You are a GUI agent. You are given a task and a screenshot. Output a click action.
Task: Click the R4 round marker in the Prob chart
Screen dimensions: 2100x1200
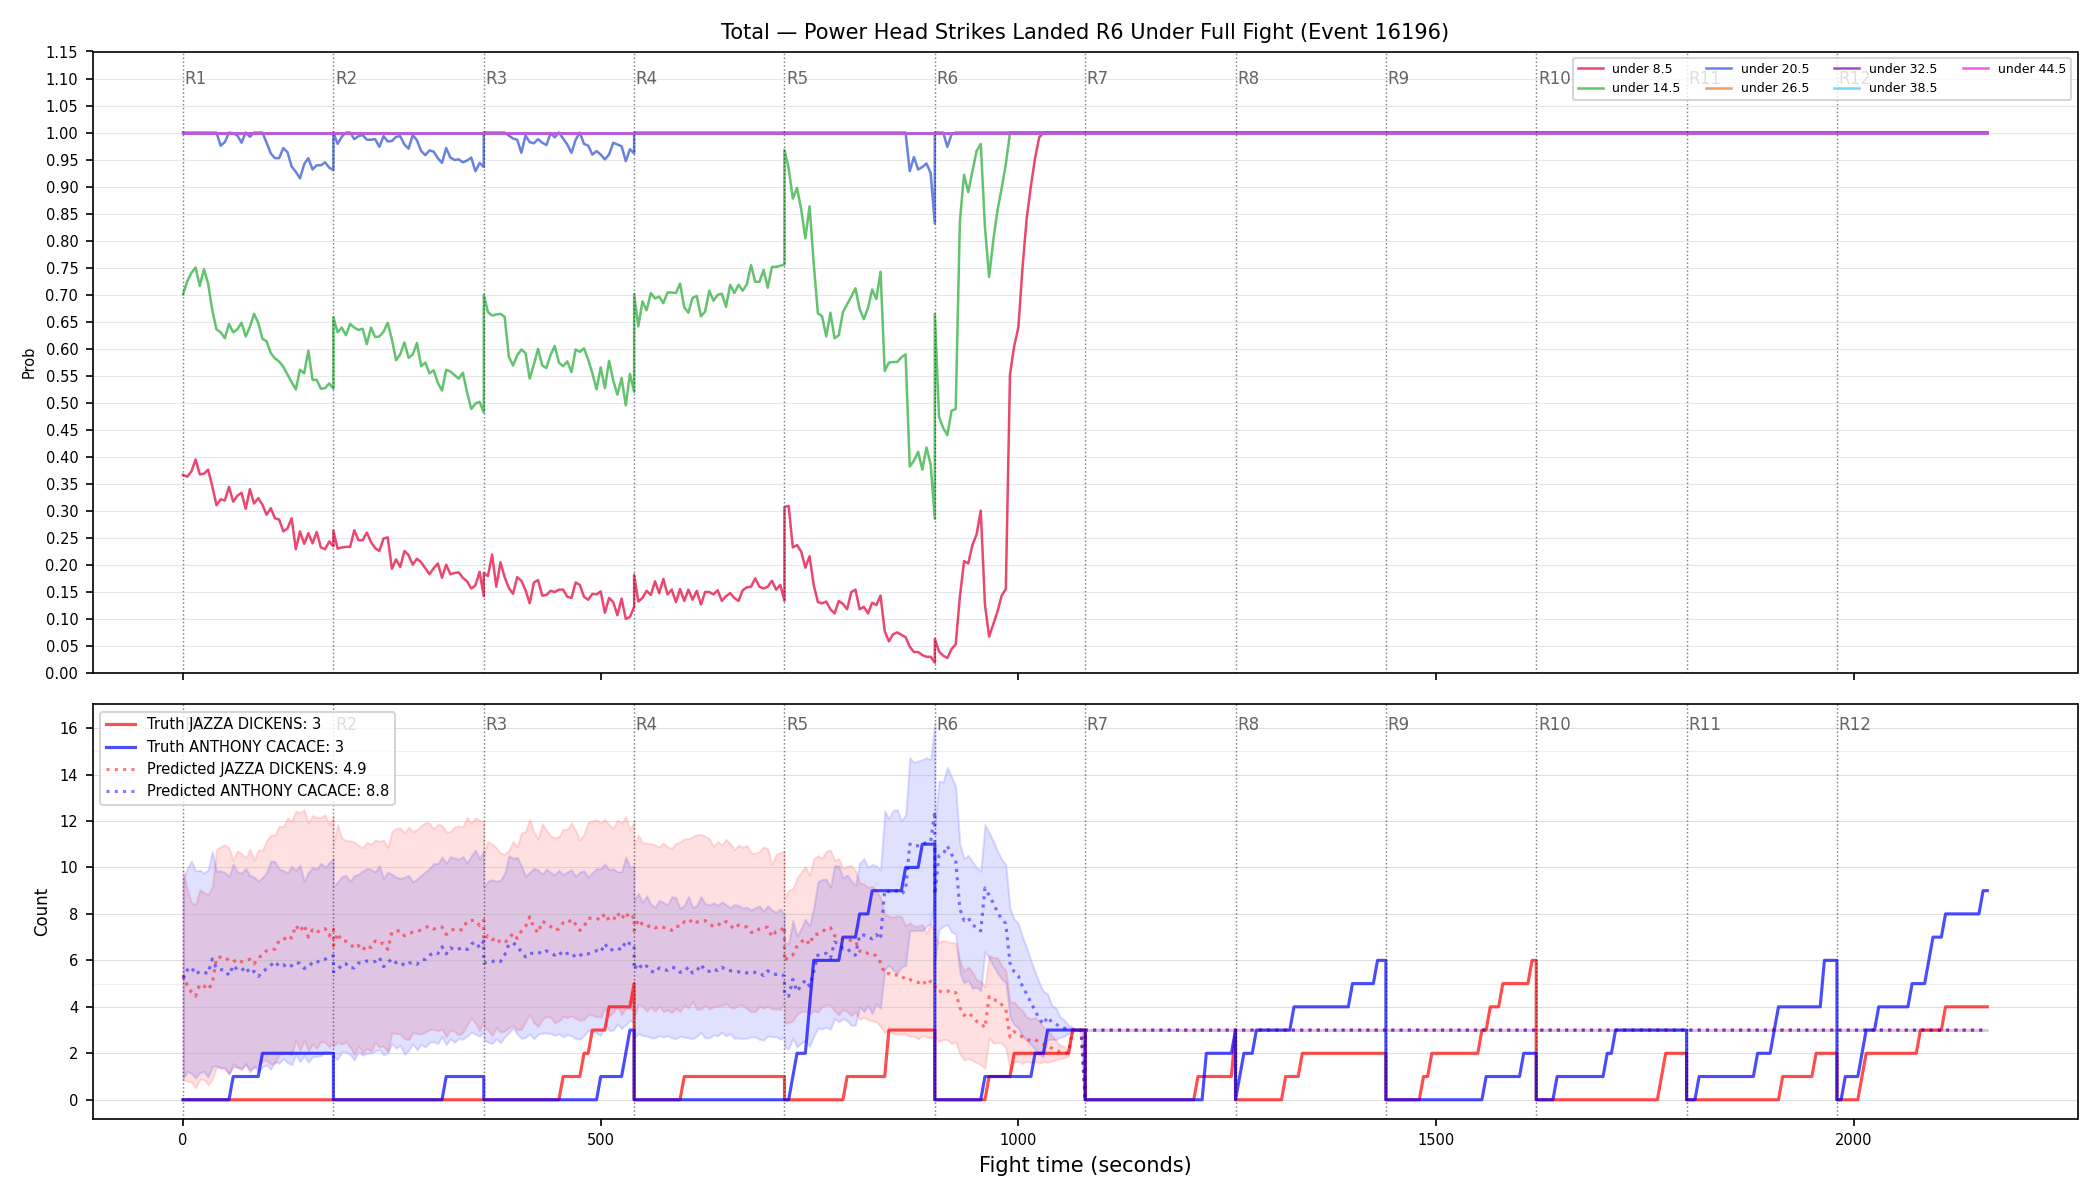(646, 78)
